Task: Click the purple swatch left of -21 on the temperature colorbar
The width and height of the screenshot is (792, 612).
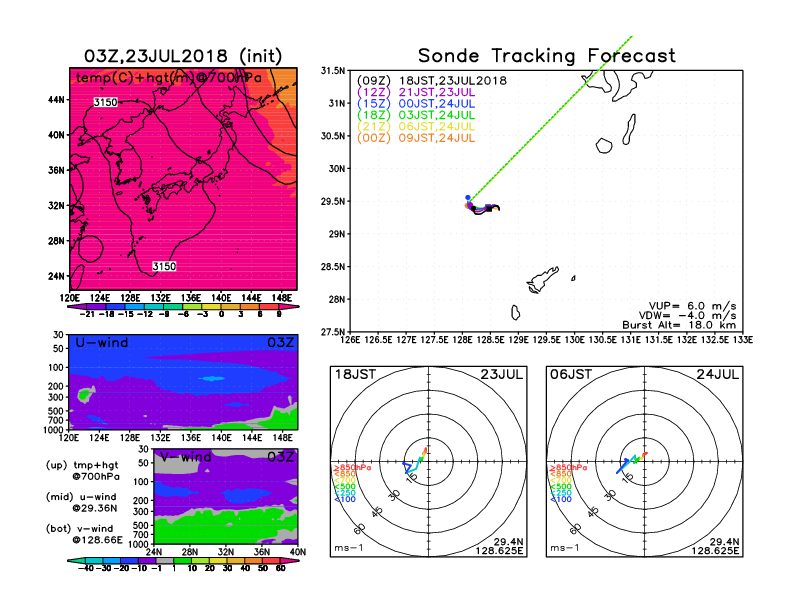Action: [x=80, y=307]
